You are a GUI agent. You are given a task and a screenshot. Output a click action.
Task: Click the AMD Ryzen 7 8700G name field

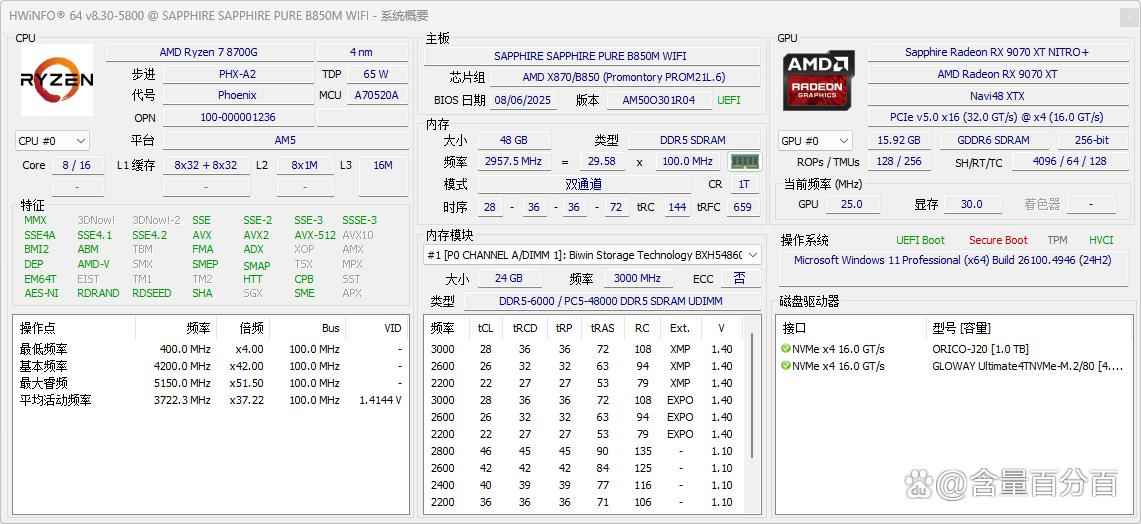210,52
